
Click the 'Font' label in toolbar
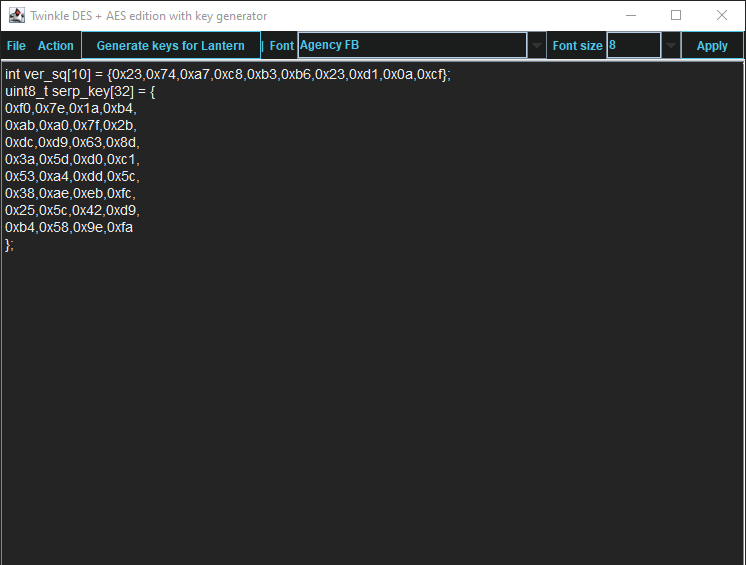(x=282, y=46)
